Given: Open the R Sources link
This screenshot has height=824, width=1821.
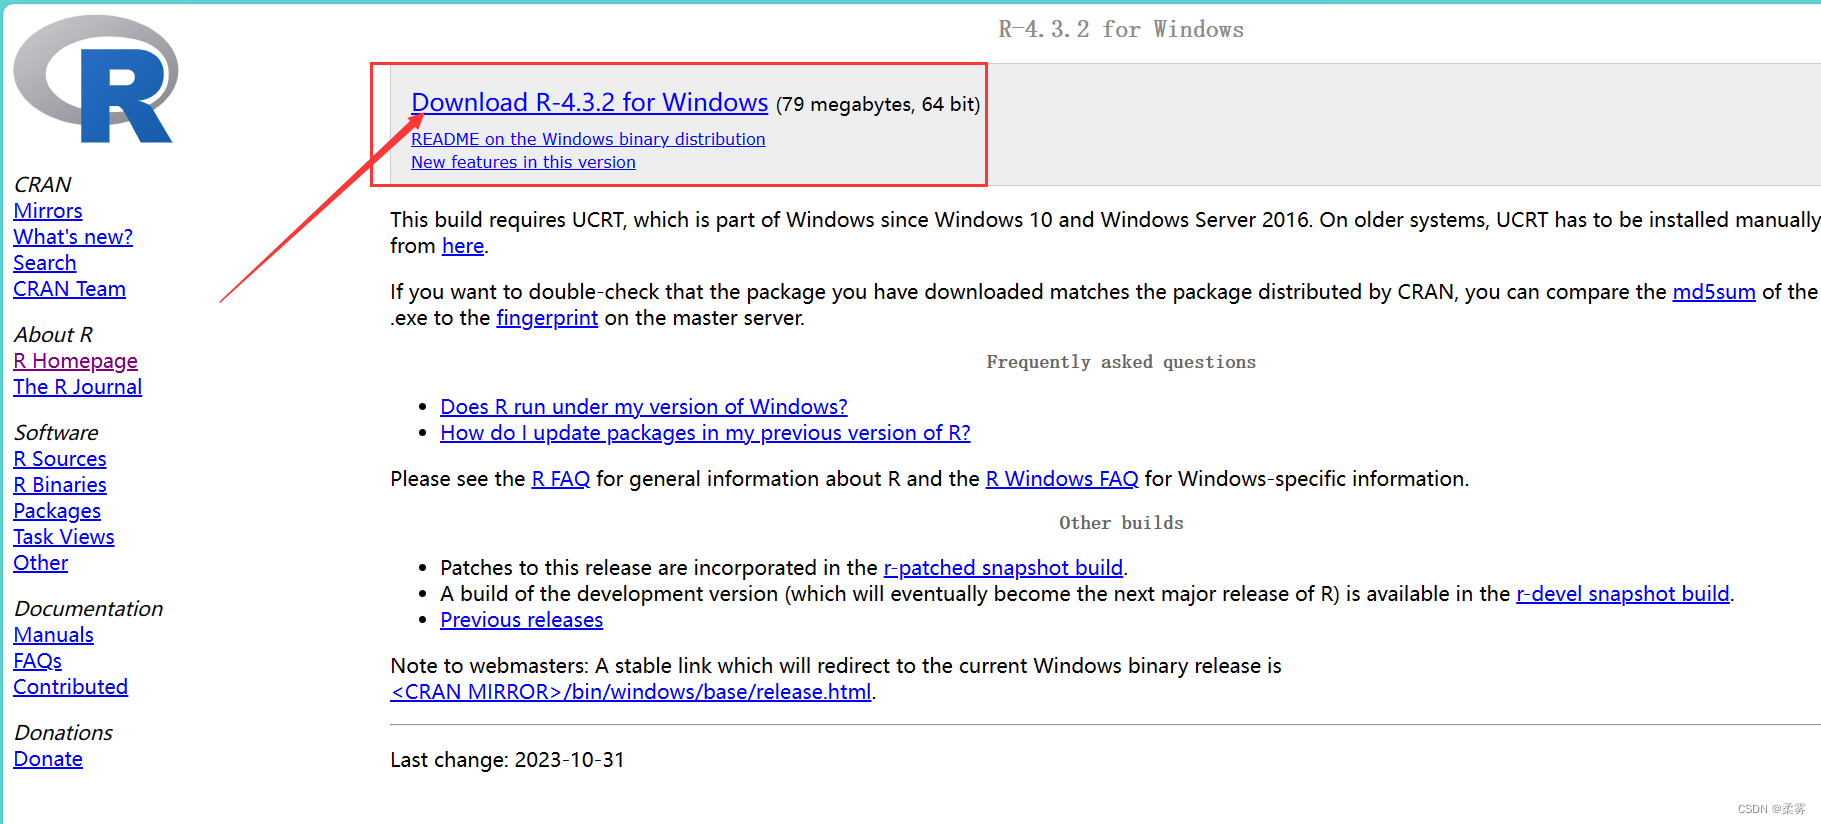Looking at the screenshot, I should tap(60, 459).
